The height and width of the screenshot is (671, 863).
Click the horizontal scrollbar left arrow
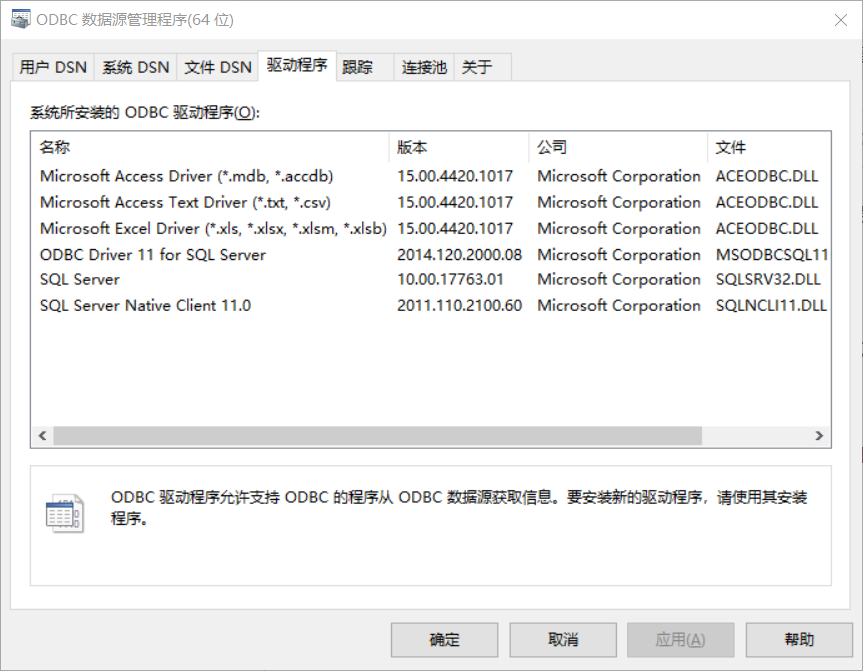[x=42, y=435]
